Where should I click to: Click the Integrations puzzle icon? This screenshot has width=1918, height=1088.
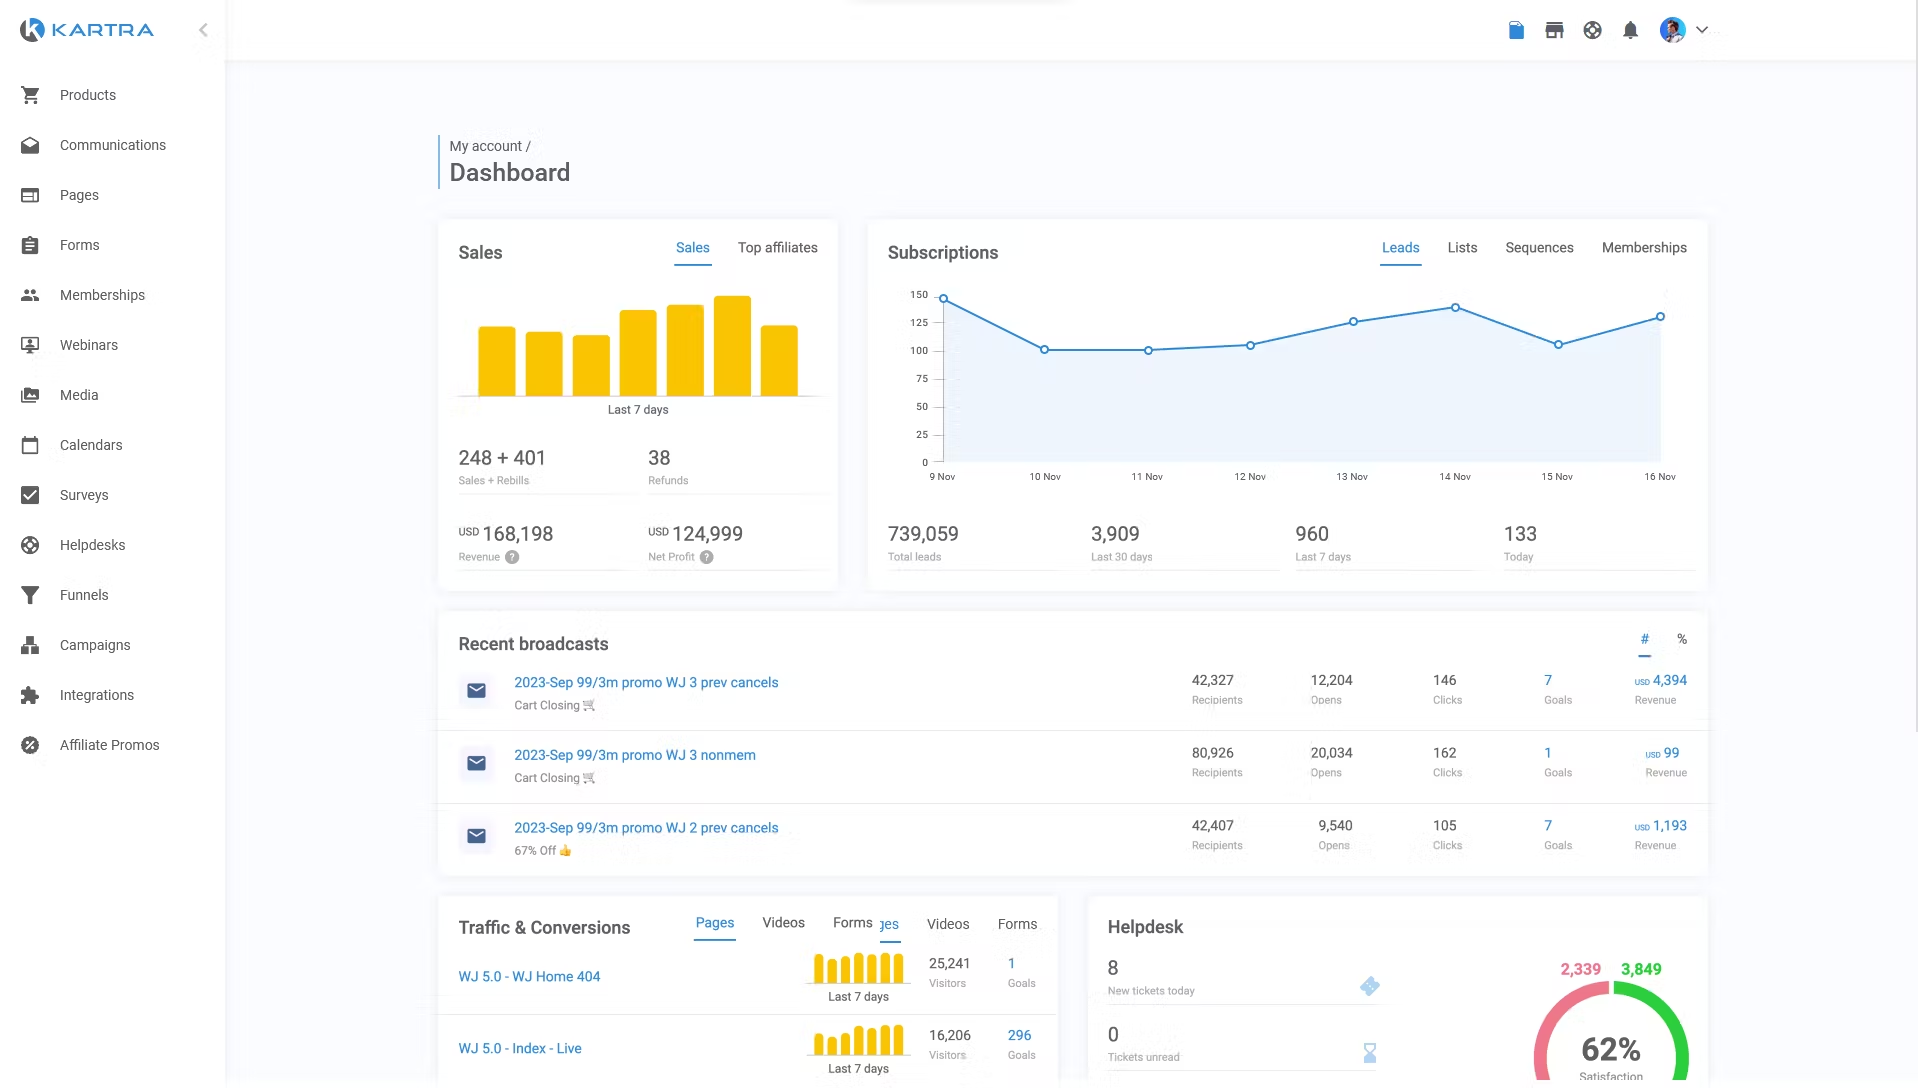click(x=30, y=695)
